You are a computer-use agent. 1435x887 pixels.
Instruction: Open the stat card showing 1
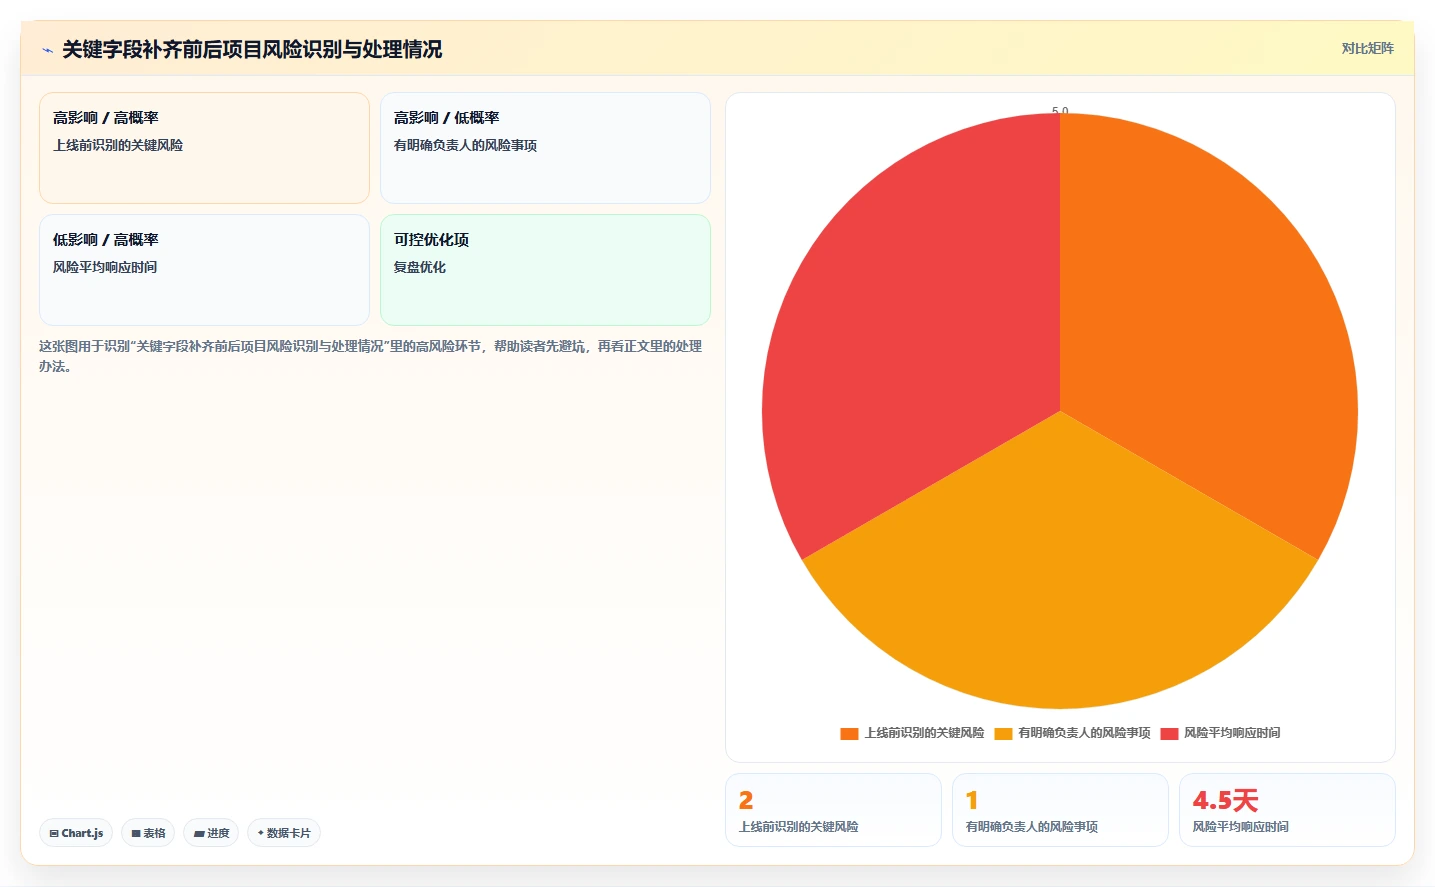click(1060, 810)
